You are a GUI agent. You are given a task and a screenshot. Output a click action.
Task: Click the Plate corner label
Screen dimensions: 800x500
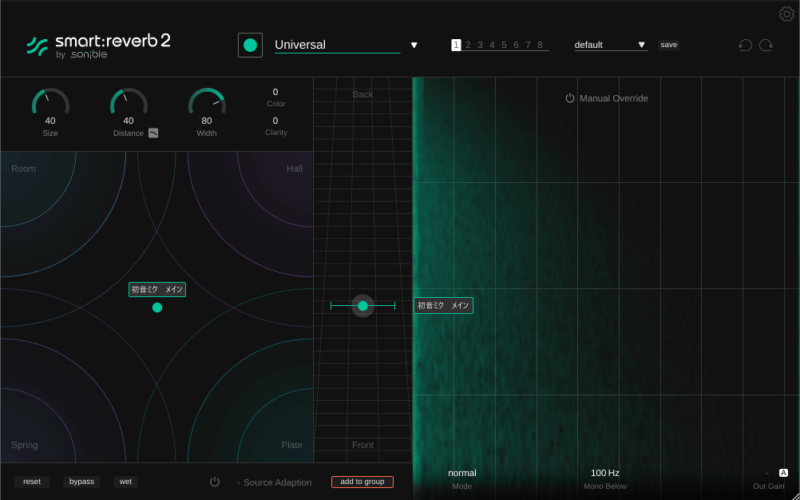(x=292, y=445)
